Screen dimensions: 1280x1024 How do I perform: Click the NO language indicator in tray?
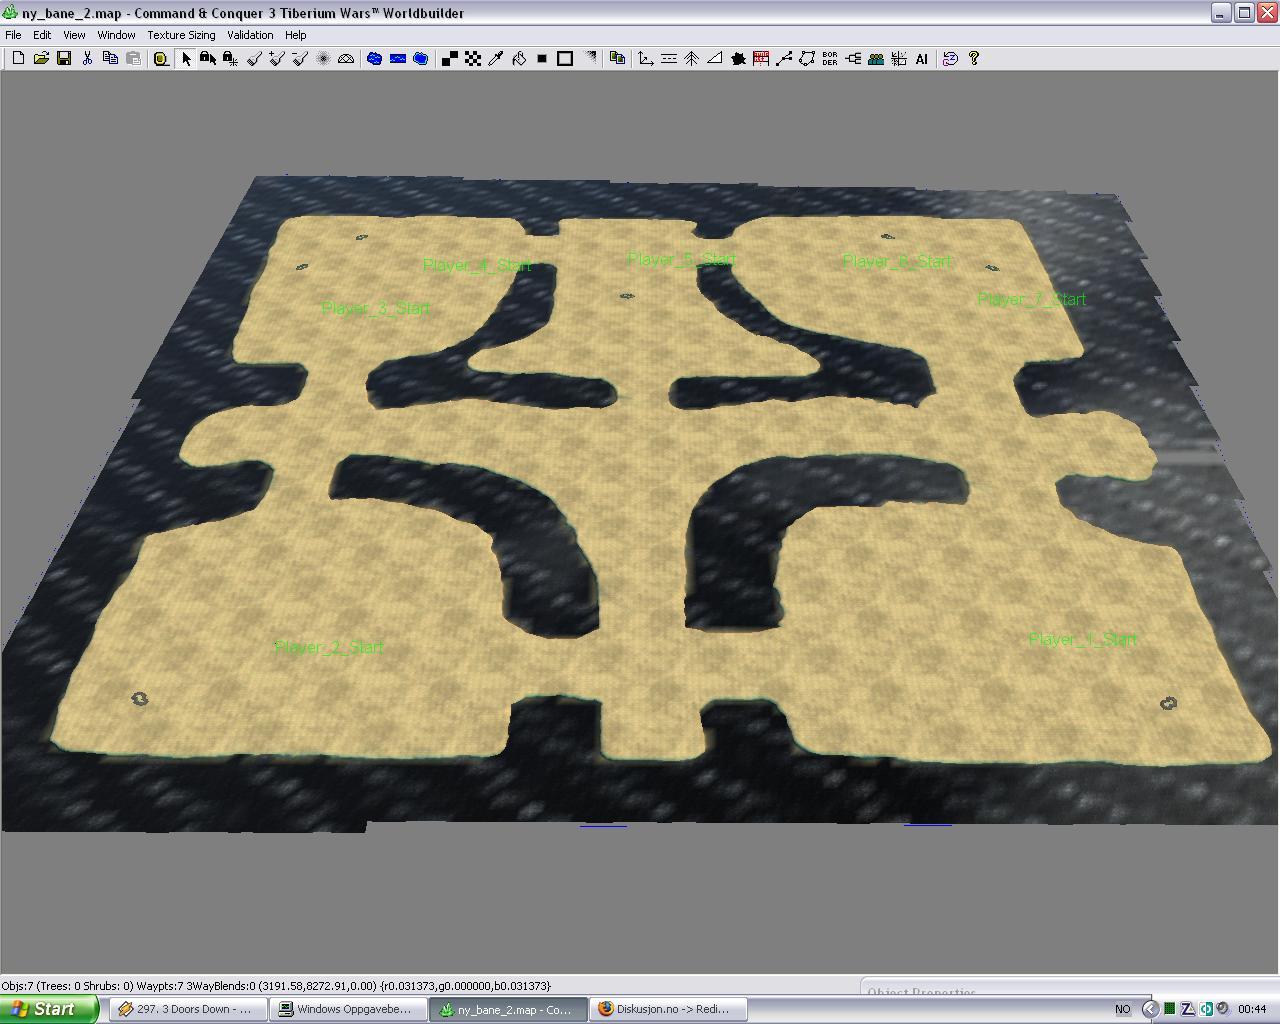click(x=1123, y=1009)
